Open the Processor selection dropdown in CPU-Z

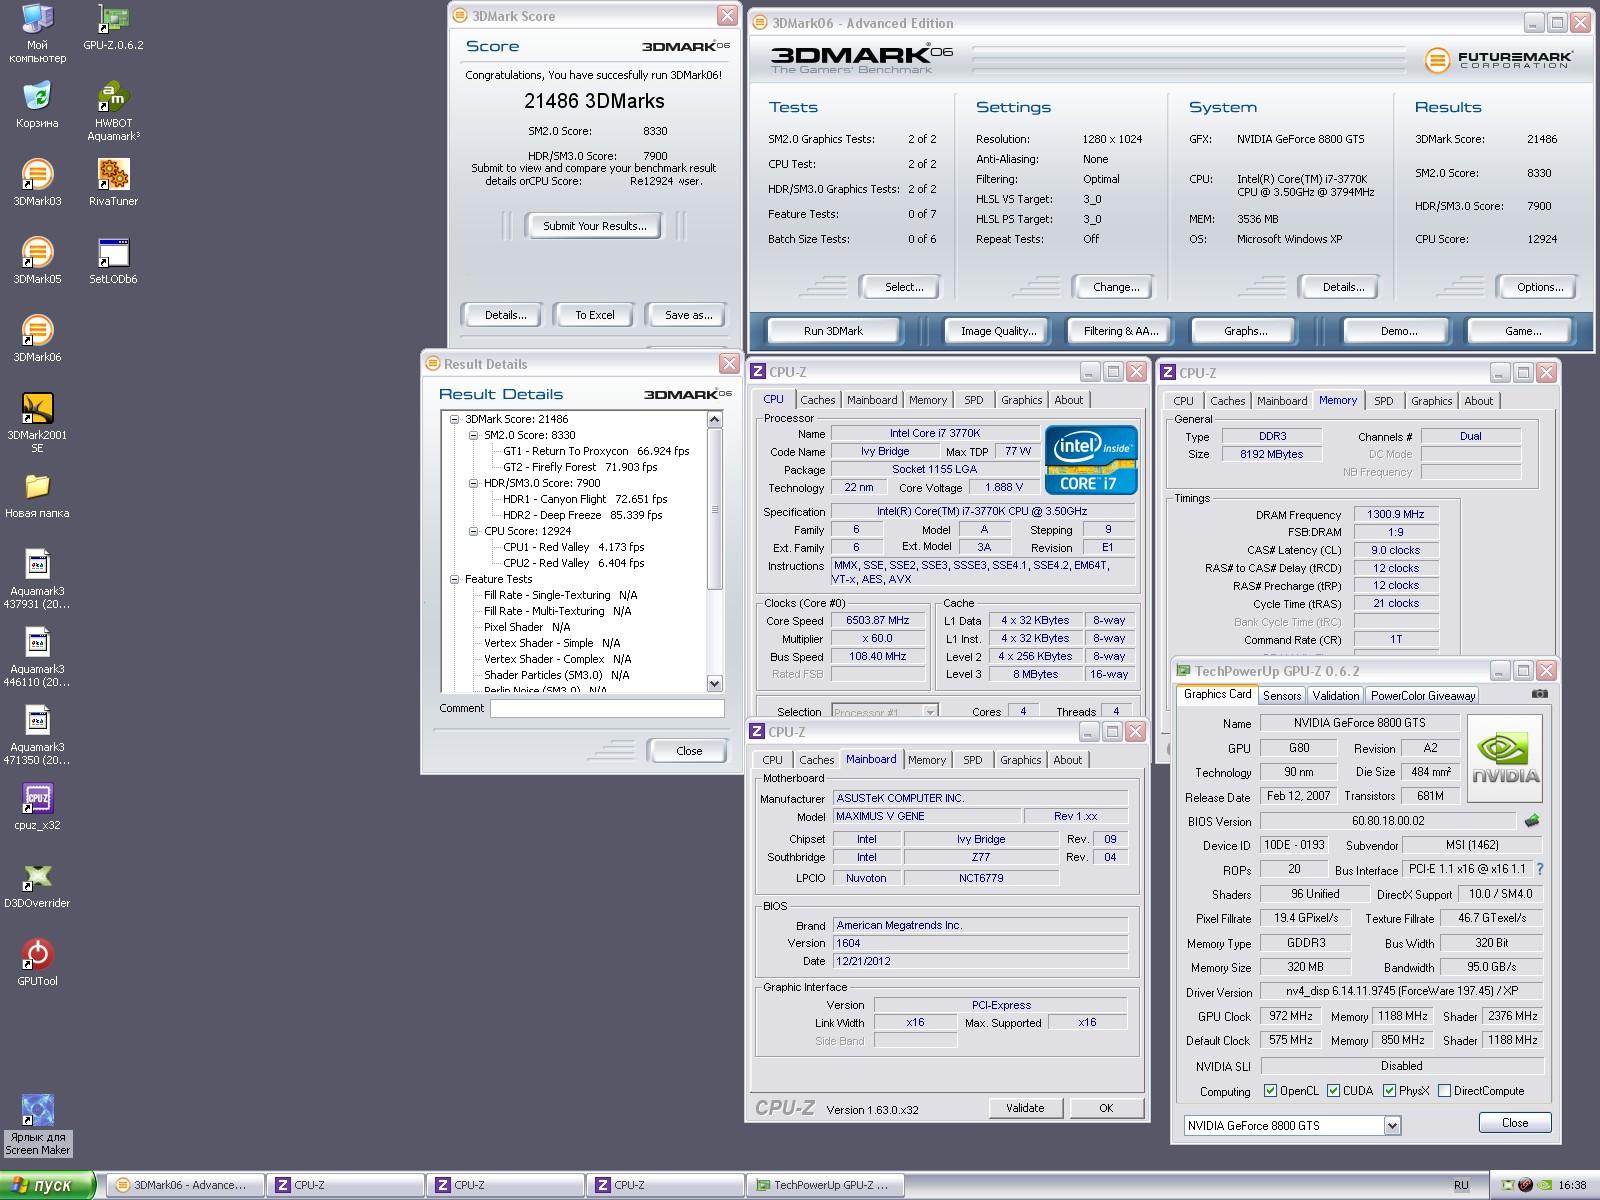point(929,712)
